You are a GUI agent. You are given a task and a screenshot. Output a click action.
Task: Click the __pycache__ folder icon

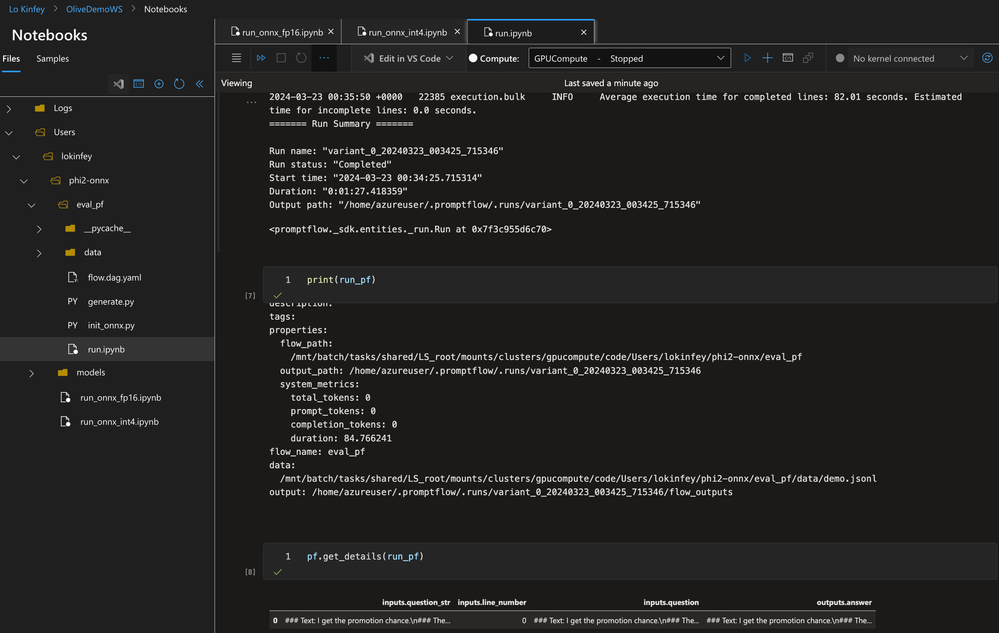pos(70,228)
